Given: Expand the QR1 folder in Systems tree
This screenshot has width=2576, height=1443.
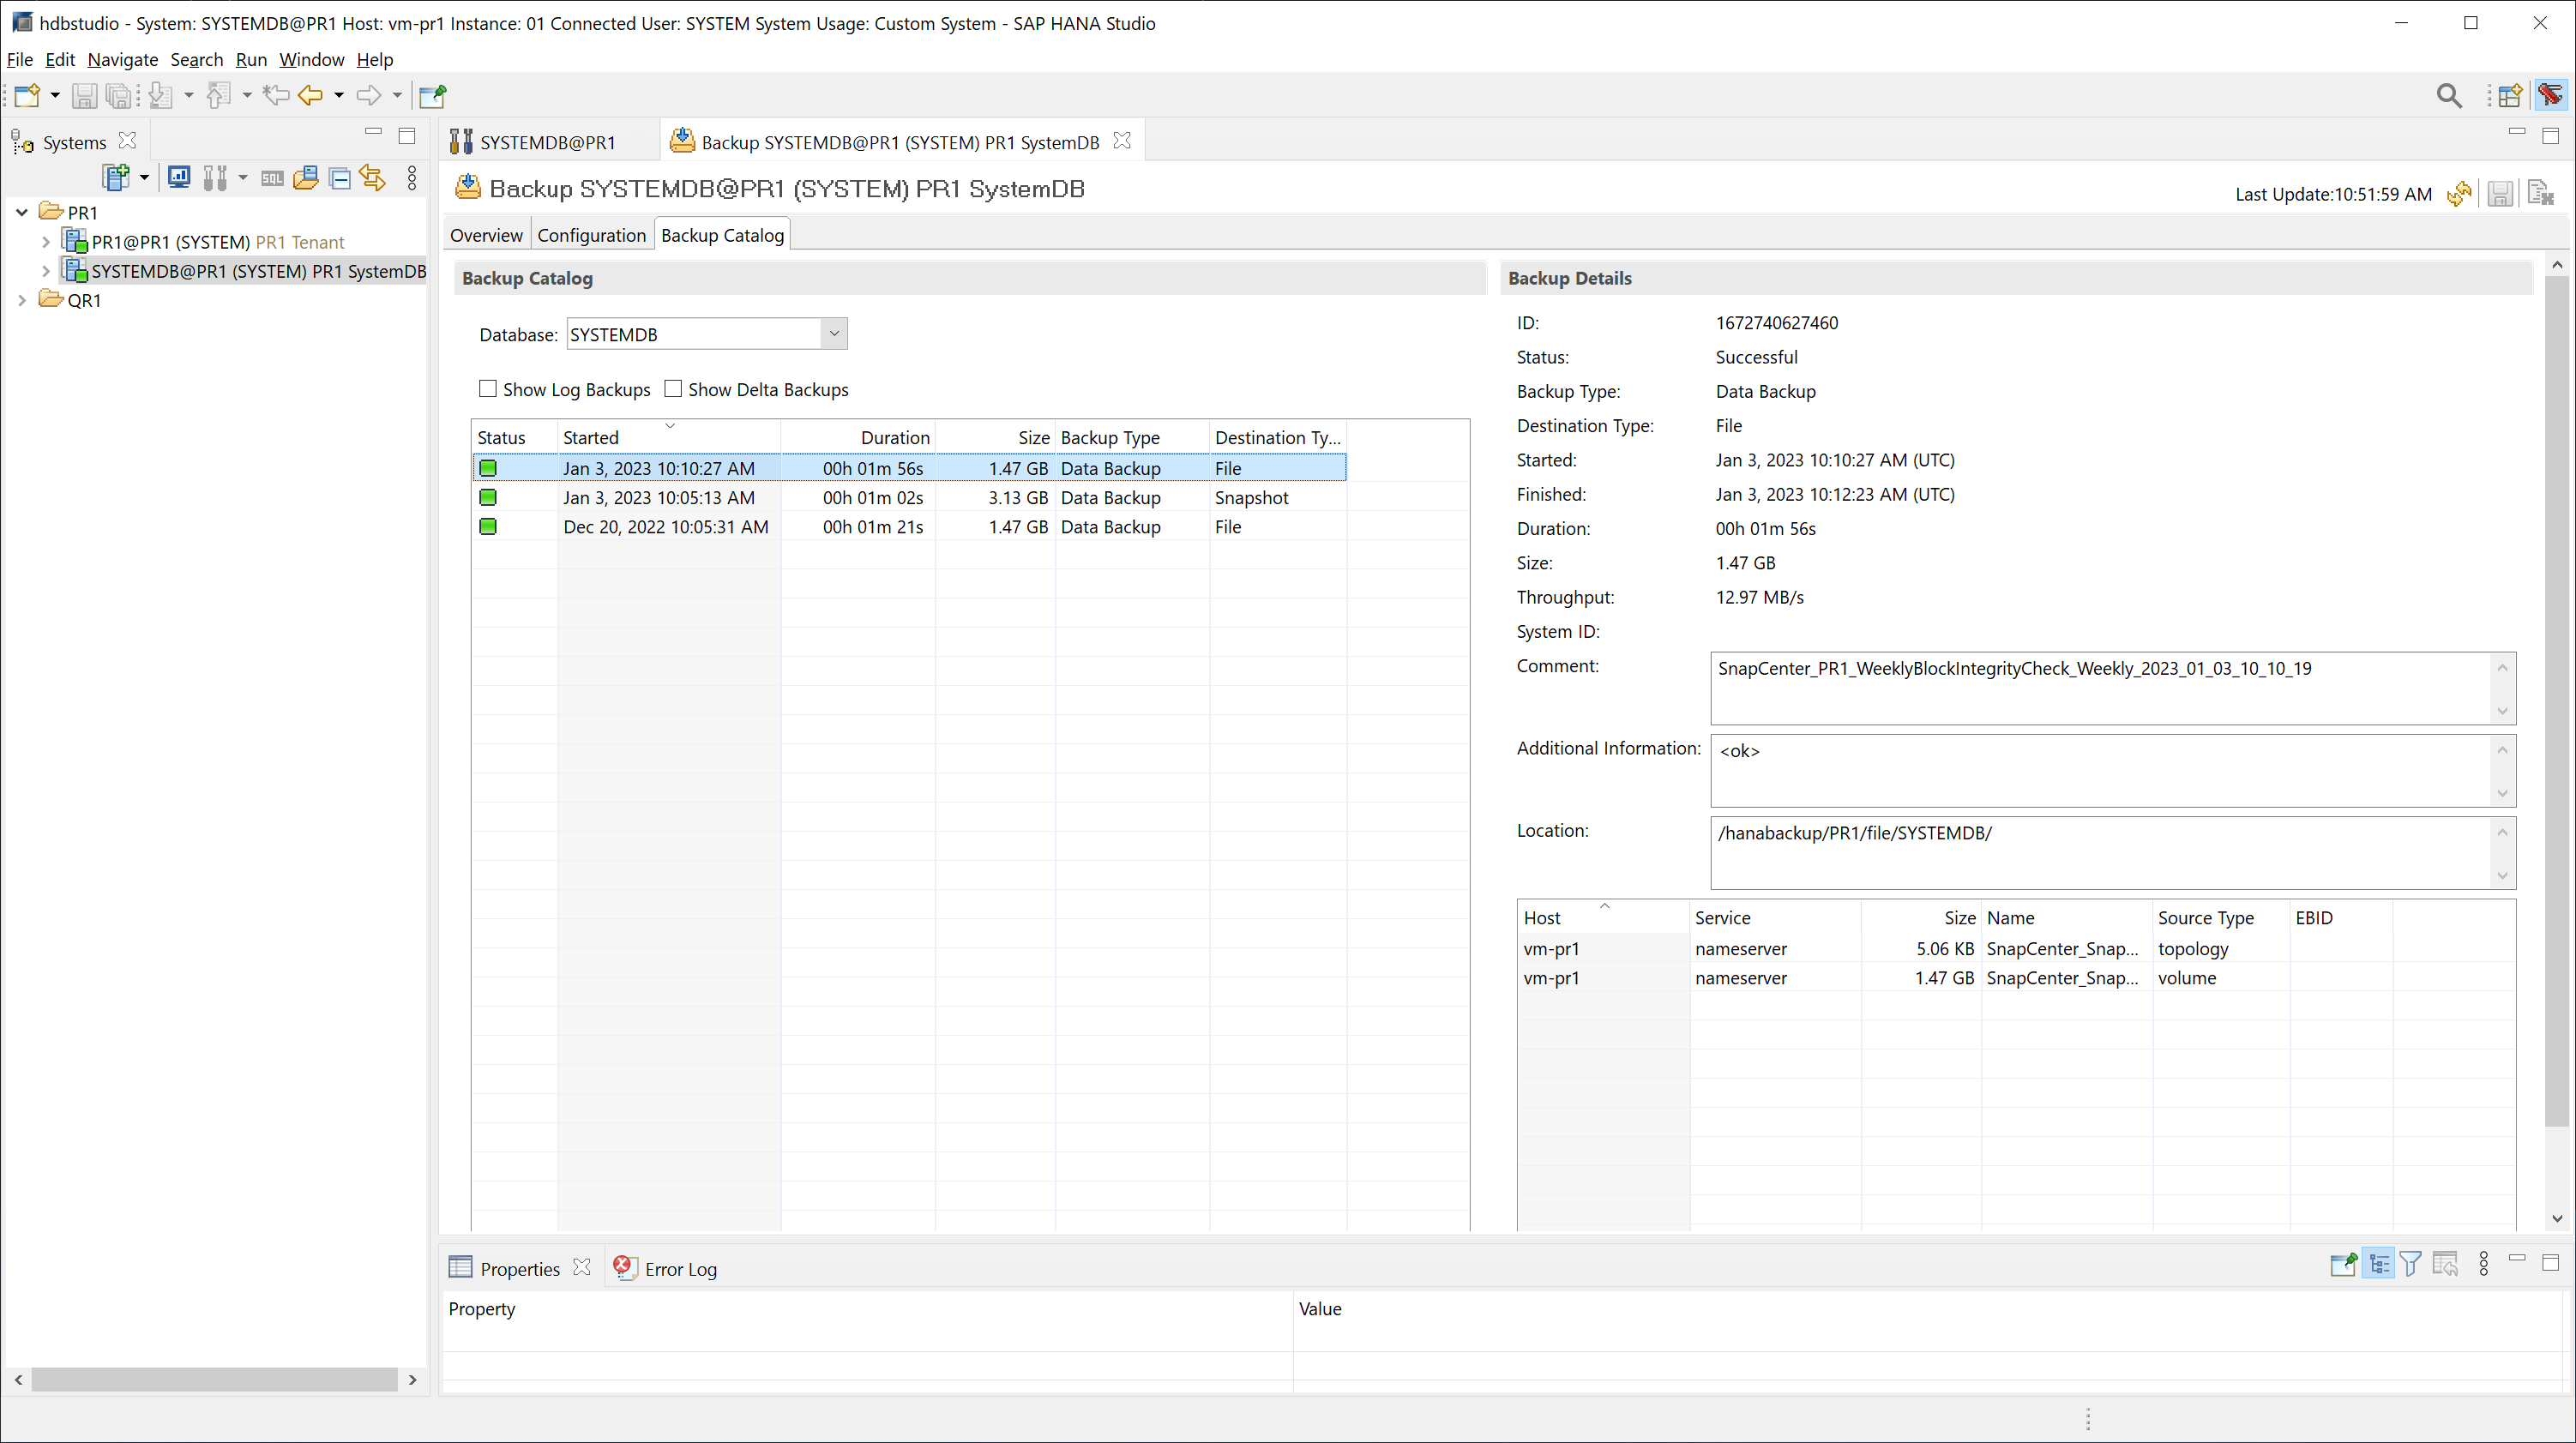Looking at the screenshot, I should [22, 300].
